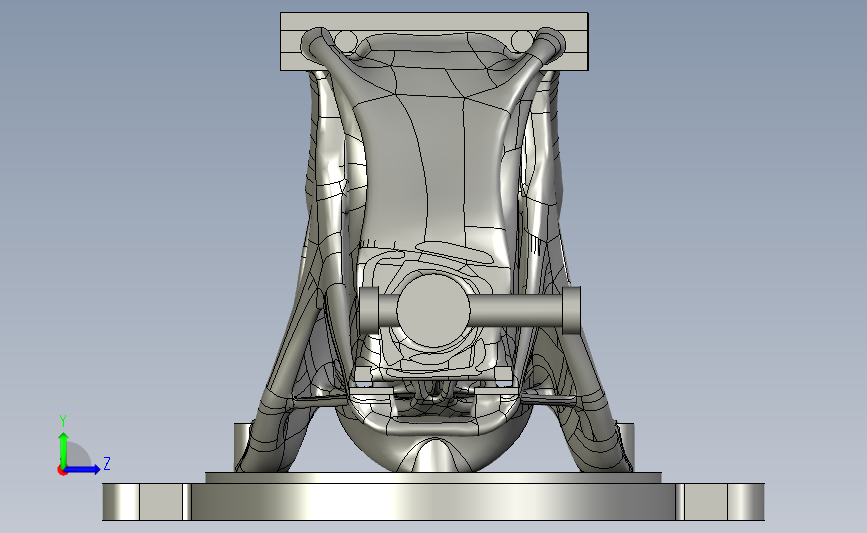Select the right end cap of horizontal bar
The height and width of the screenshot is (533, 867).
pyautogui.click(x=571, y=311)
